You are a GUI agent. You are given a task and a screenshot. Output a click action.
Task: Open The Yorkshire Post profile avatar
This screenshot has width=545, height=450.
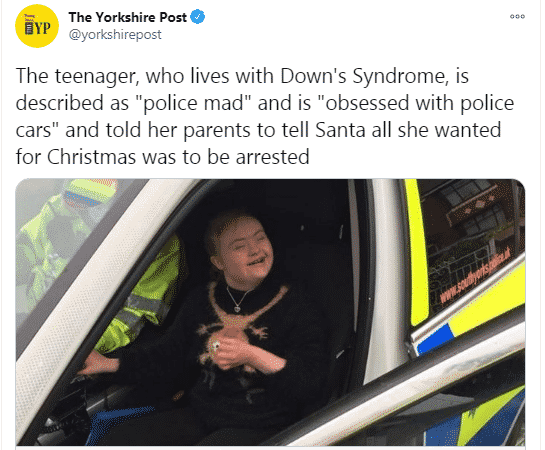[37, 26]
